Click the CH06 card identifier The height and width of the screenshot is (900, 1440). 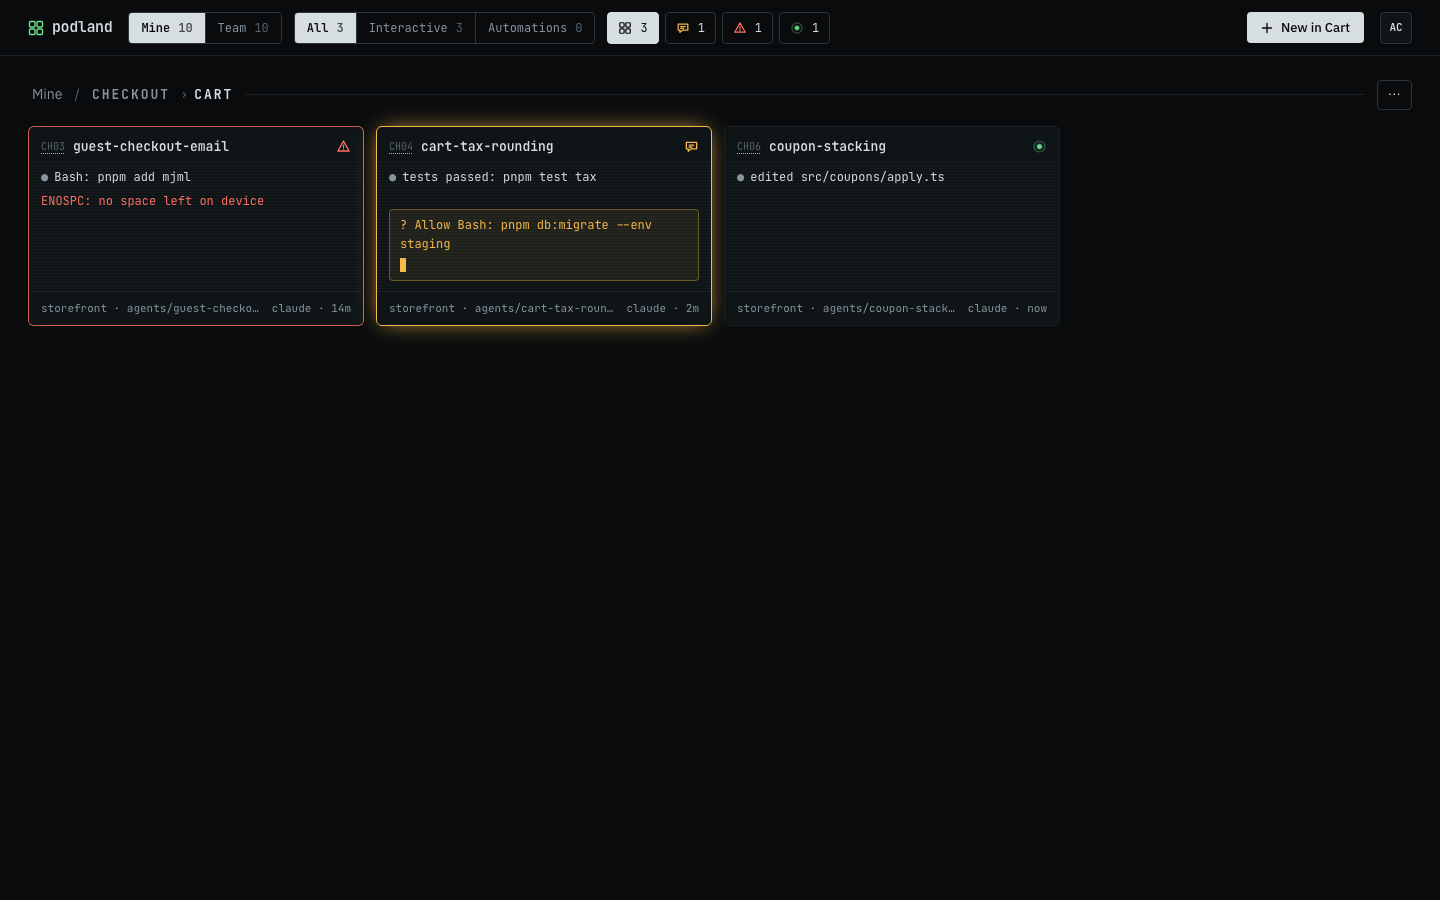coord(749,147)
